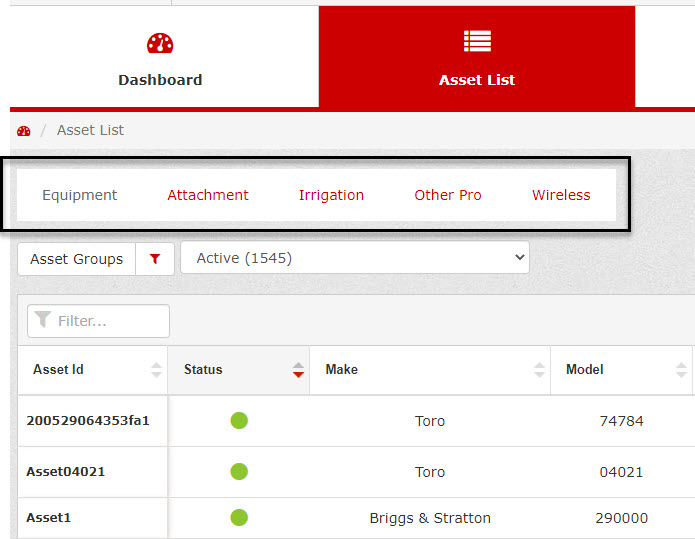This screenshot has width=695, height=539.
Task: Click the red filter funnel icon
Action: tap(155, 259)
